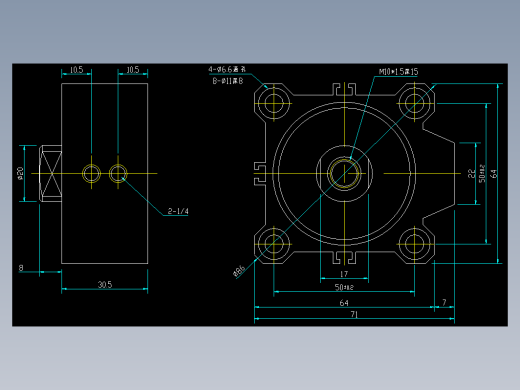Screen dimensions: 520x390
Task: Select the 30.5 width dimension label
Action: [x=105, y=285]
